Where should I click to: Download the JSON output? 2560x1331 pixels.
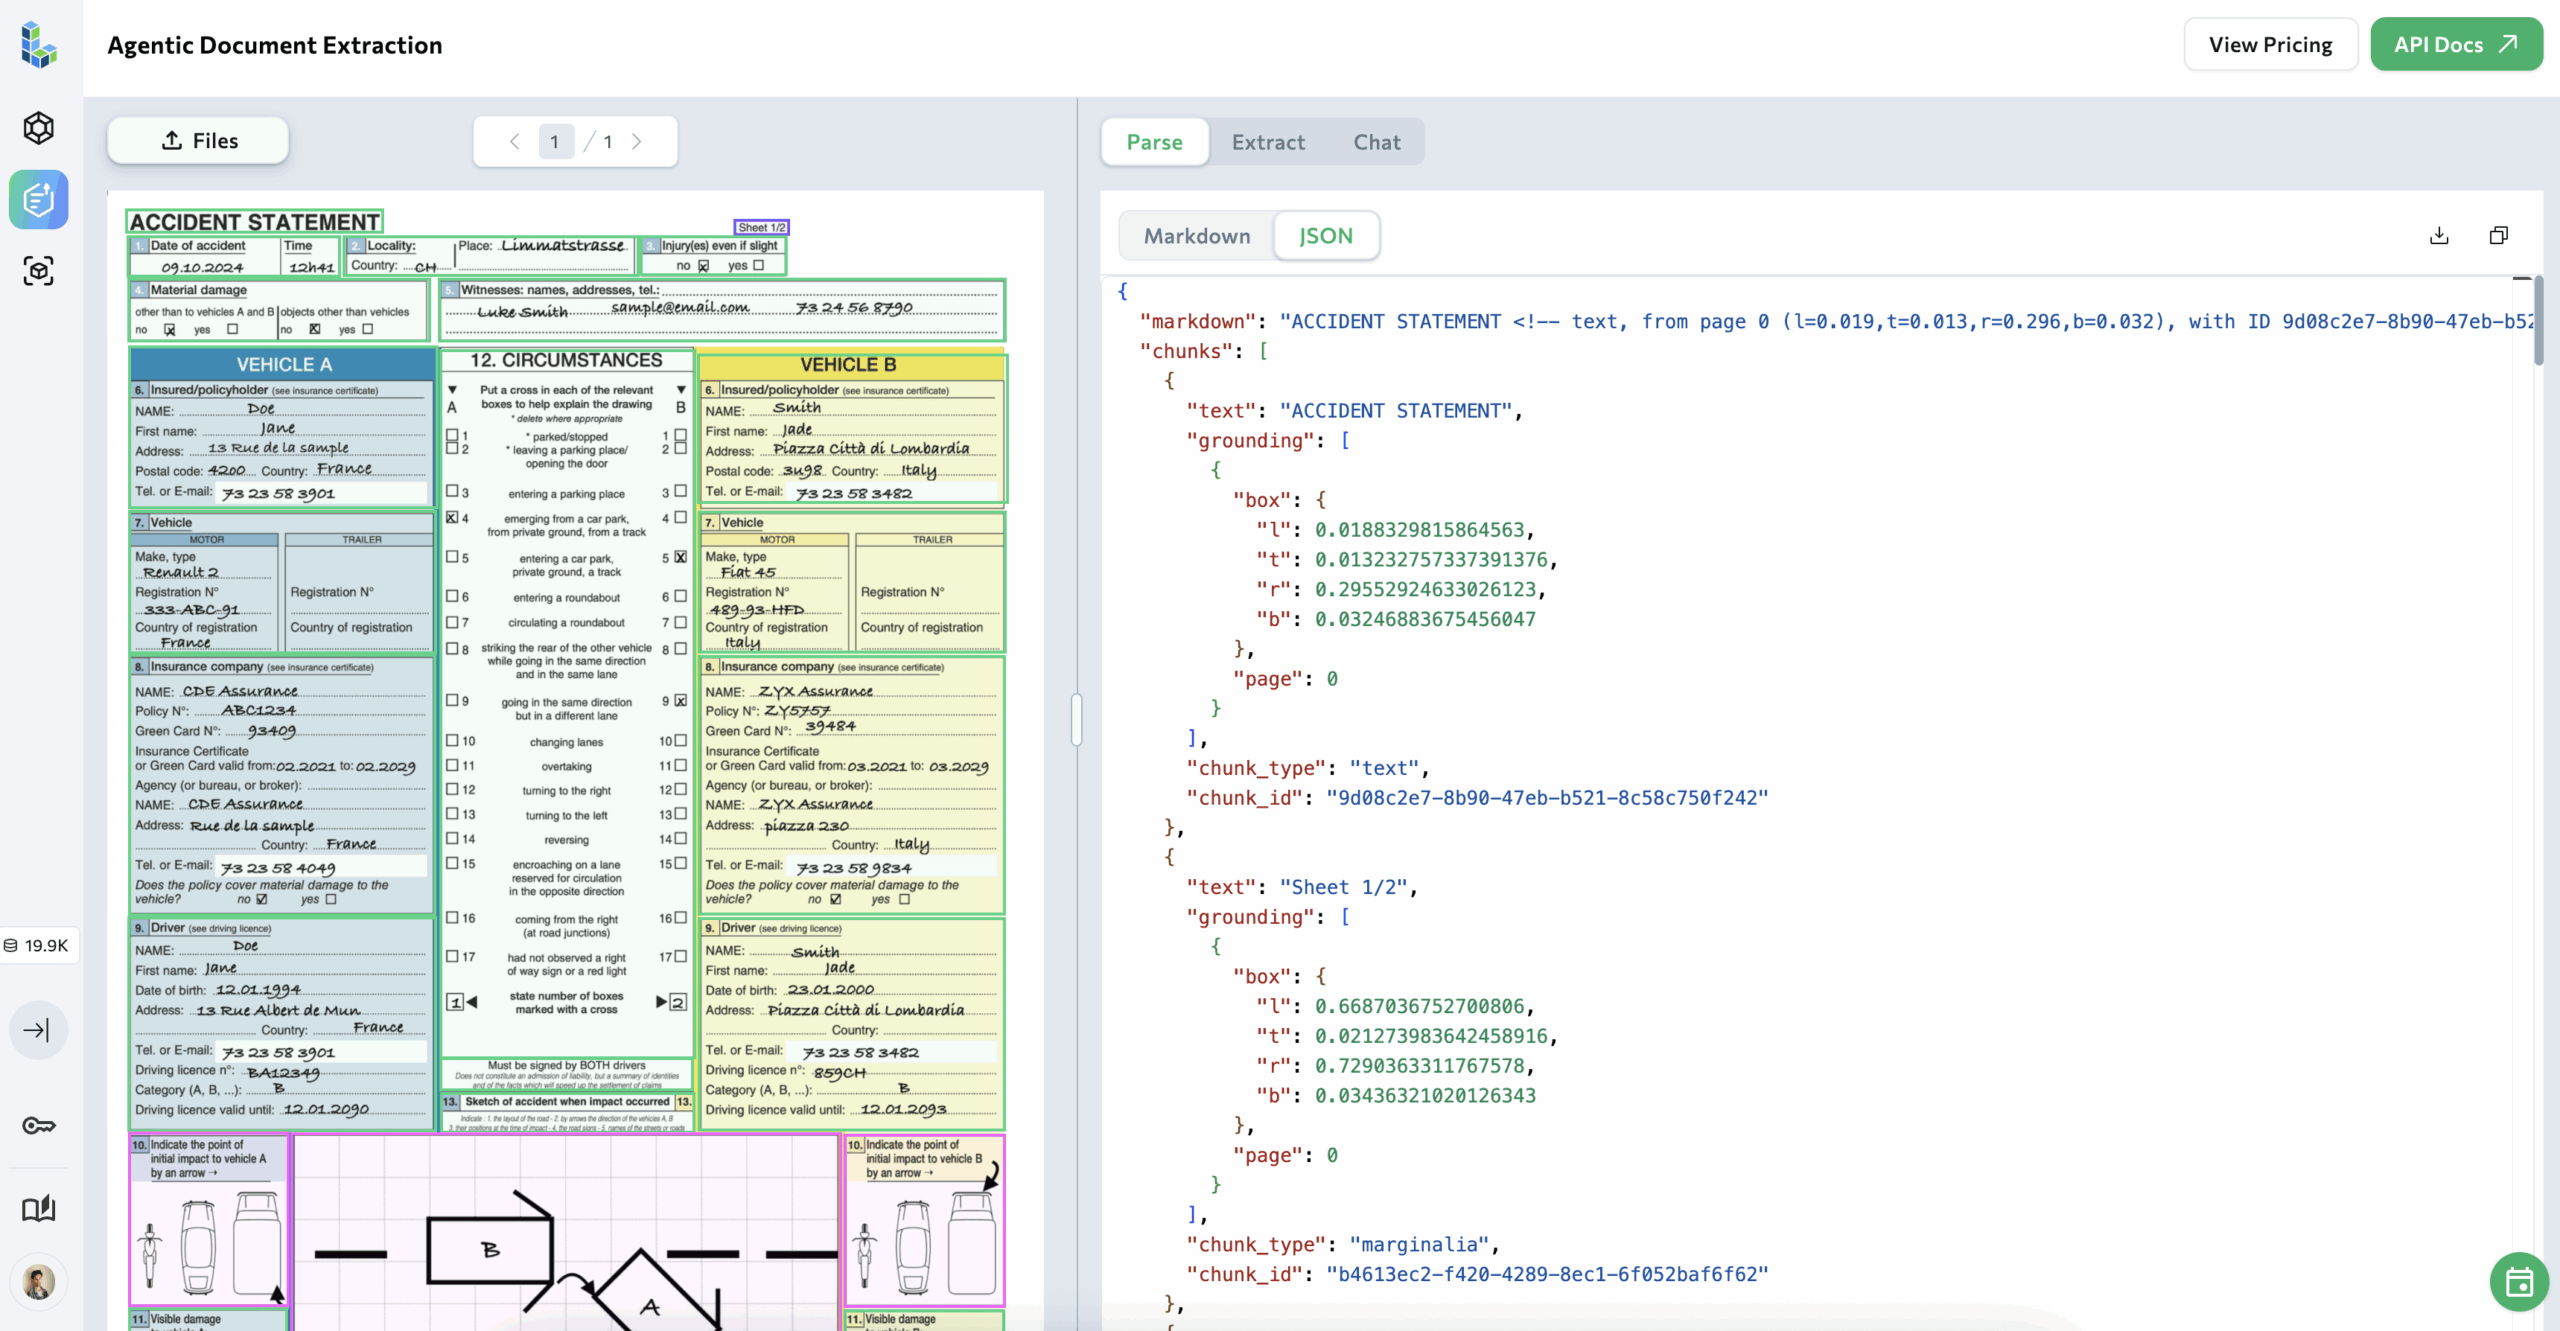pyautogui.click(x=2439, y=236)
